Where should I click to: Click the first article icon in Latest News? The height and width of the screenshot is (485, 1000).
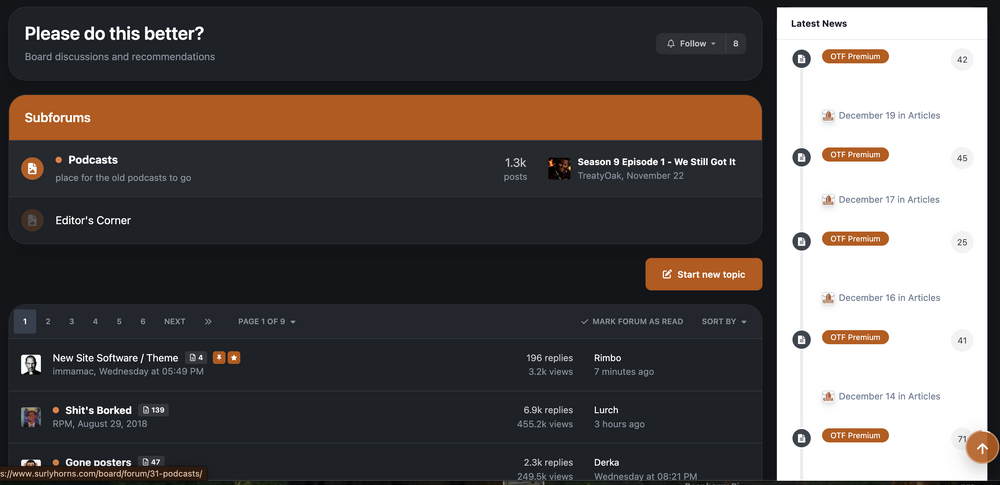point(801,60)
